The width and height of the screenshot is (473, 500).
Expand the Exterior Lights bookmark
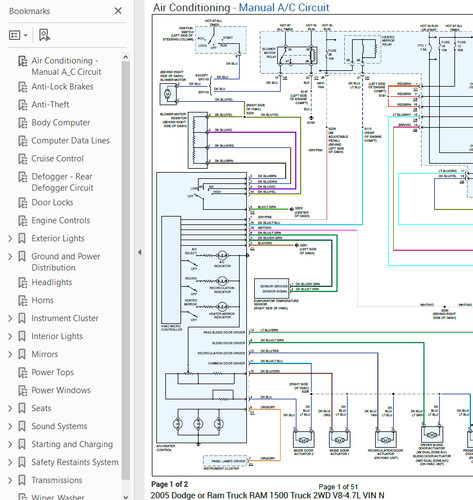pyautogui.click(x=10, y=238)
